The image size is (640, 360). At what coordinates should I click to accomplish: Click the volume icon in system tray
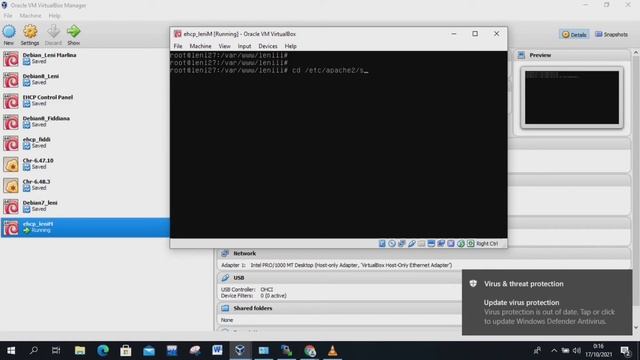[576, 351]
